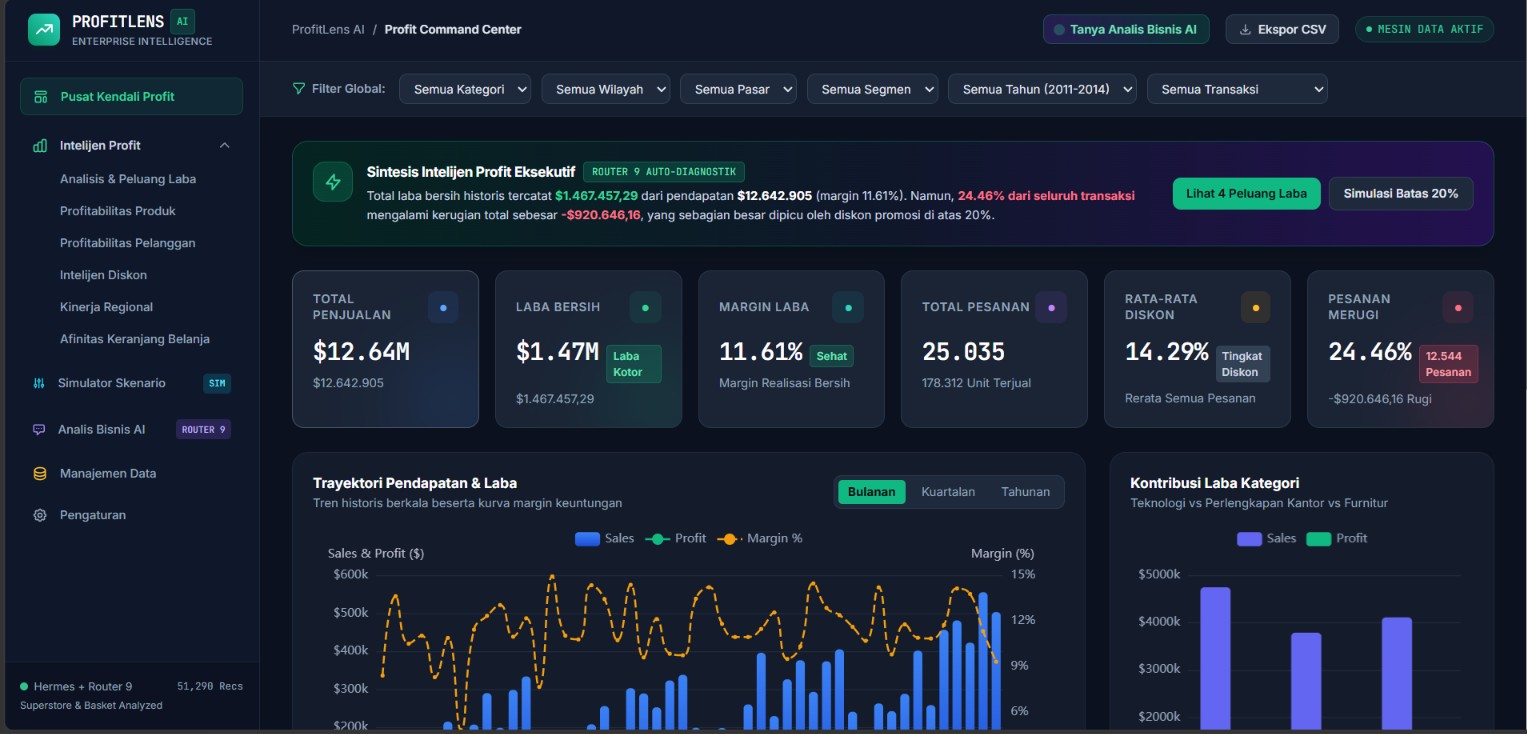Click the Pusat Kendali Profit dashboard icon

(x=41, y=97)
